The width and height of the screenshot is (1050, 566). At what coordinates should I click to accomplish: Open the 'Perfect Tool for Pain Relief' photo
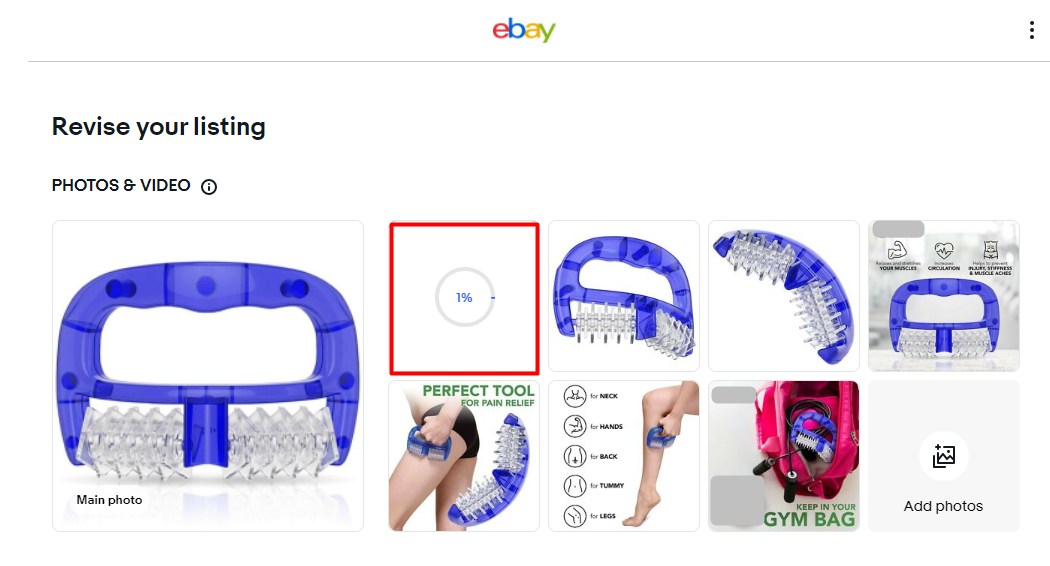point(464,456)
